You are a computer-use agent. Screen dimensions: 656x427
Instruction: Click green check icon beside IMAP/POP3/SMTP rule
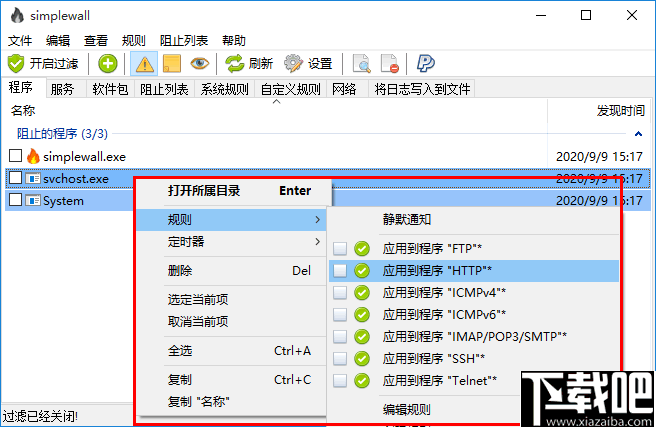pyautogui.click(x=362, y=336)
